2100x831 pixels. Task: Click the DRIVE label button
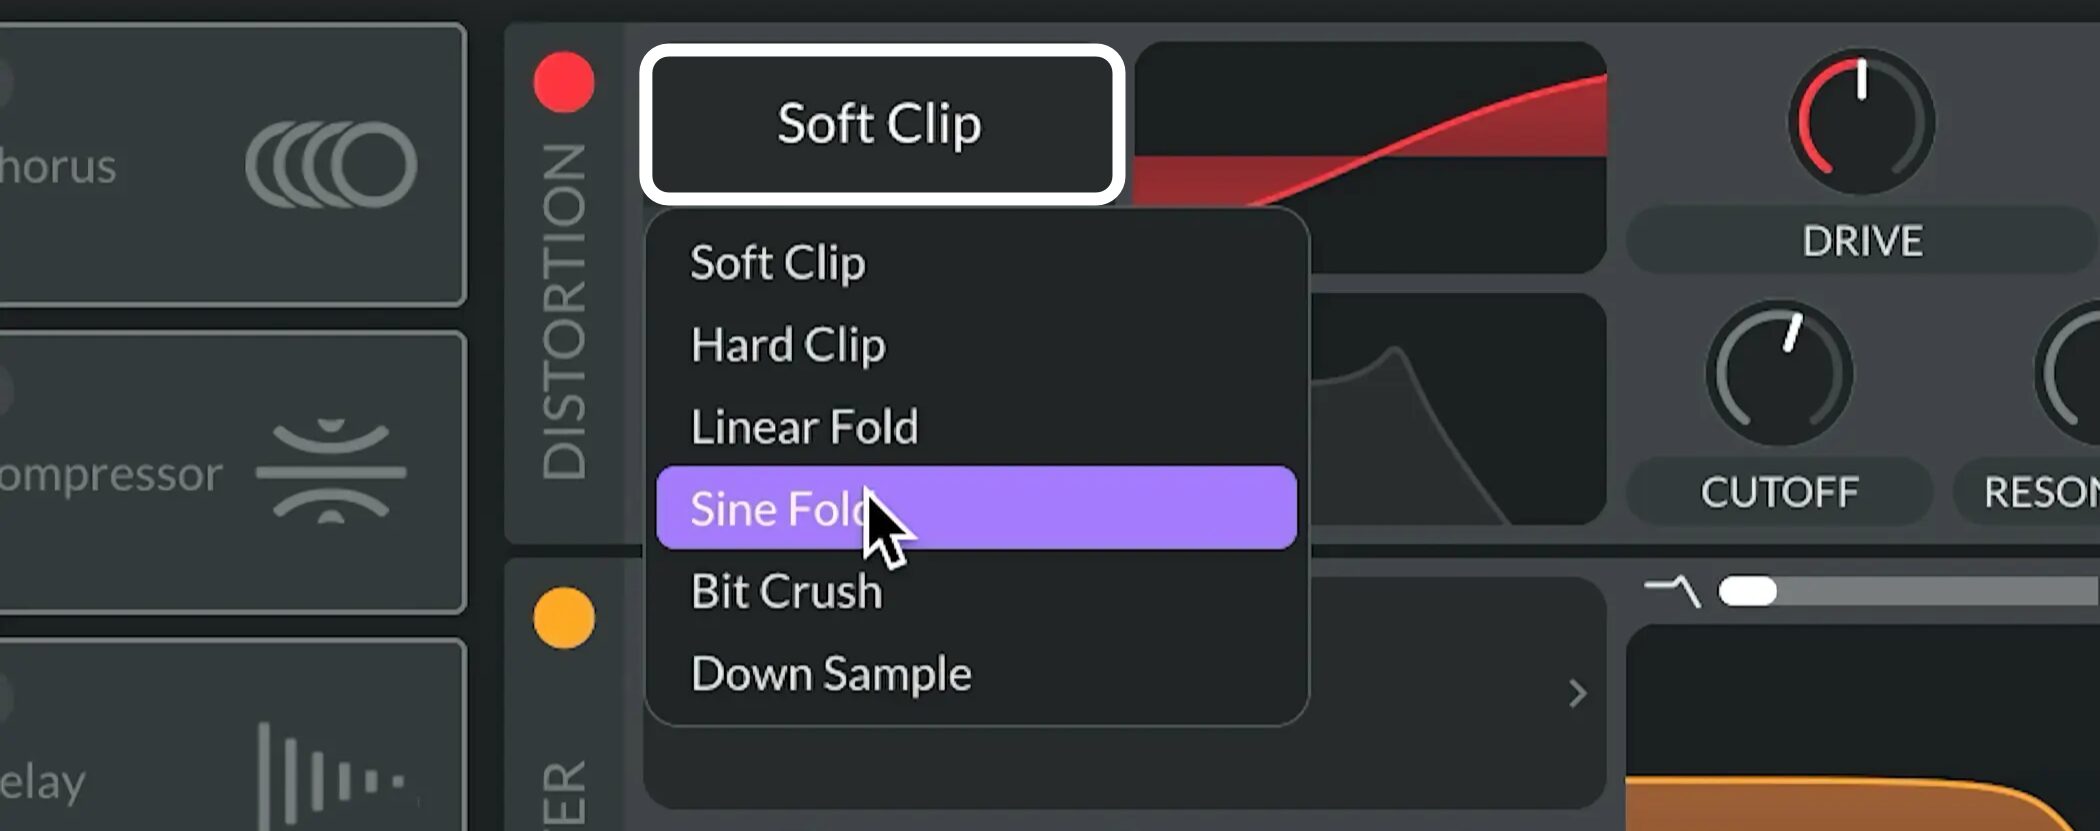(x=1861, y=241)
